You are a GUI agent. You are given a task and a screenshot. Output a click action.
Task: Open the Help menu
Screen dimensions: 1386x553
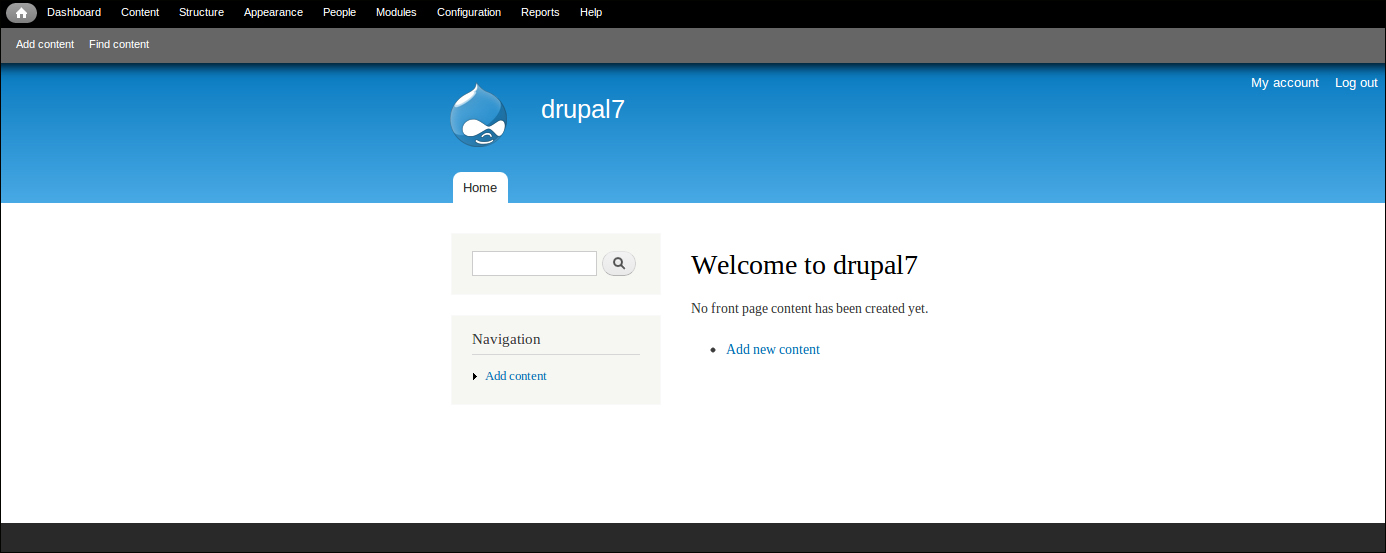point(591,12)
